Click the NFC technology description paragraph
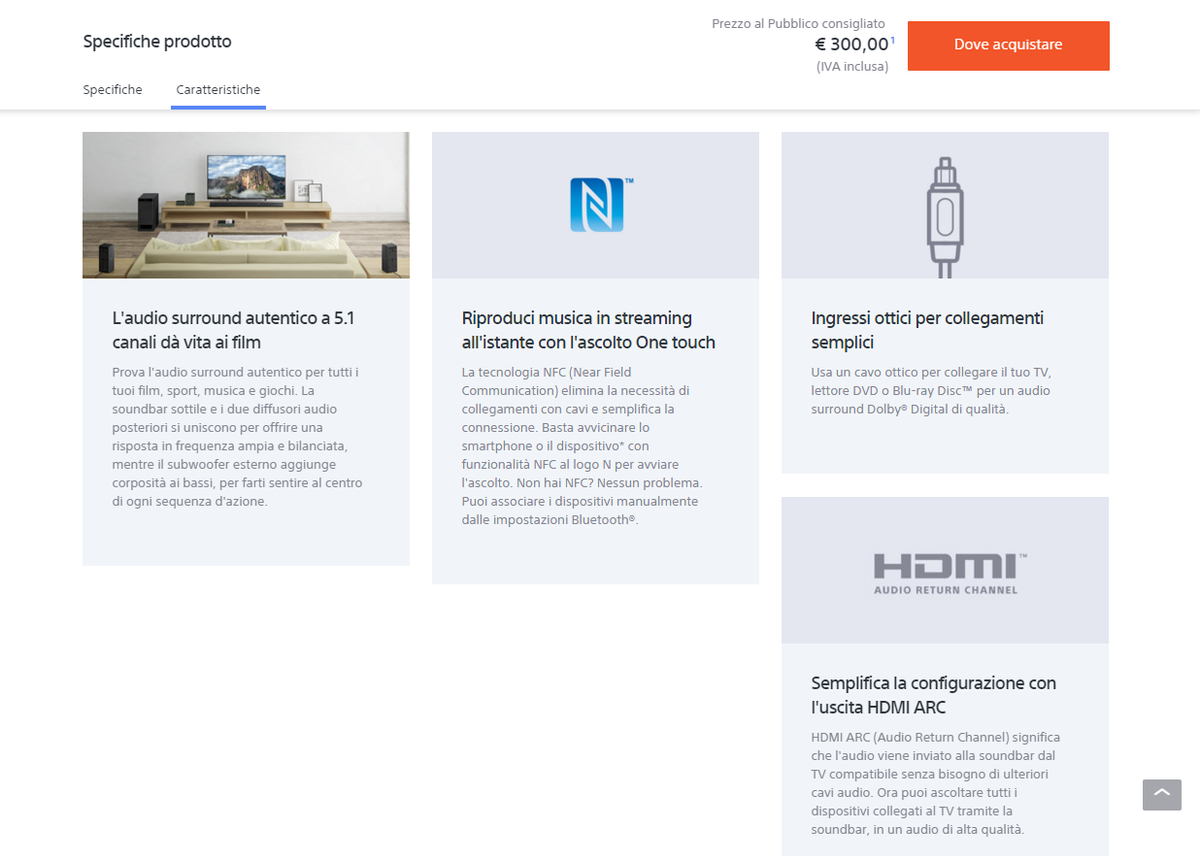This screenshot has height=856, width=1200. (x=584, y=446)
